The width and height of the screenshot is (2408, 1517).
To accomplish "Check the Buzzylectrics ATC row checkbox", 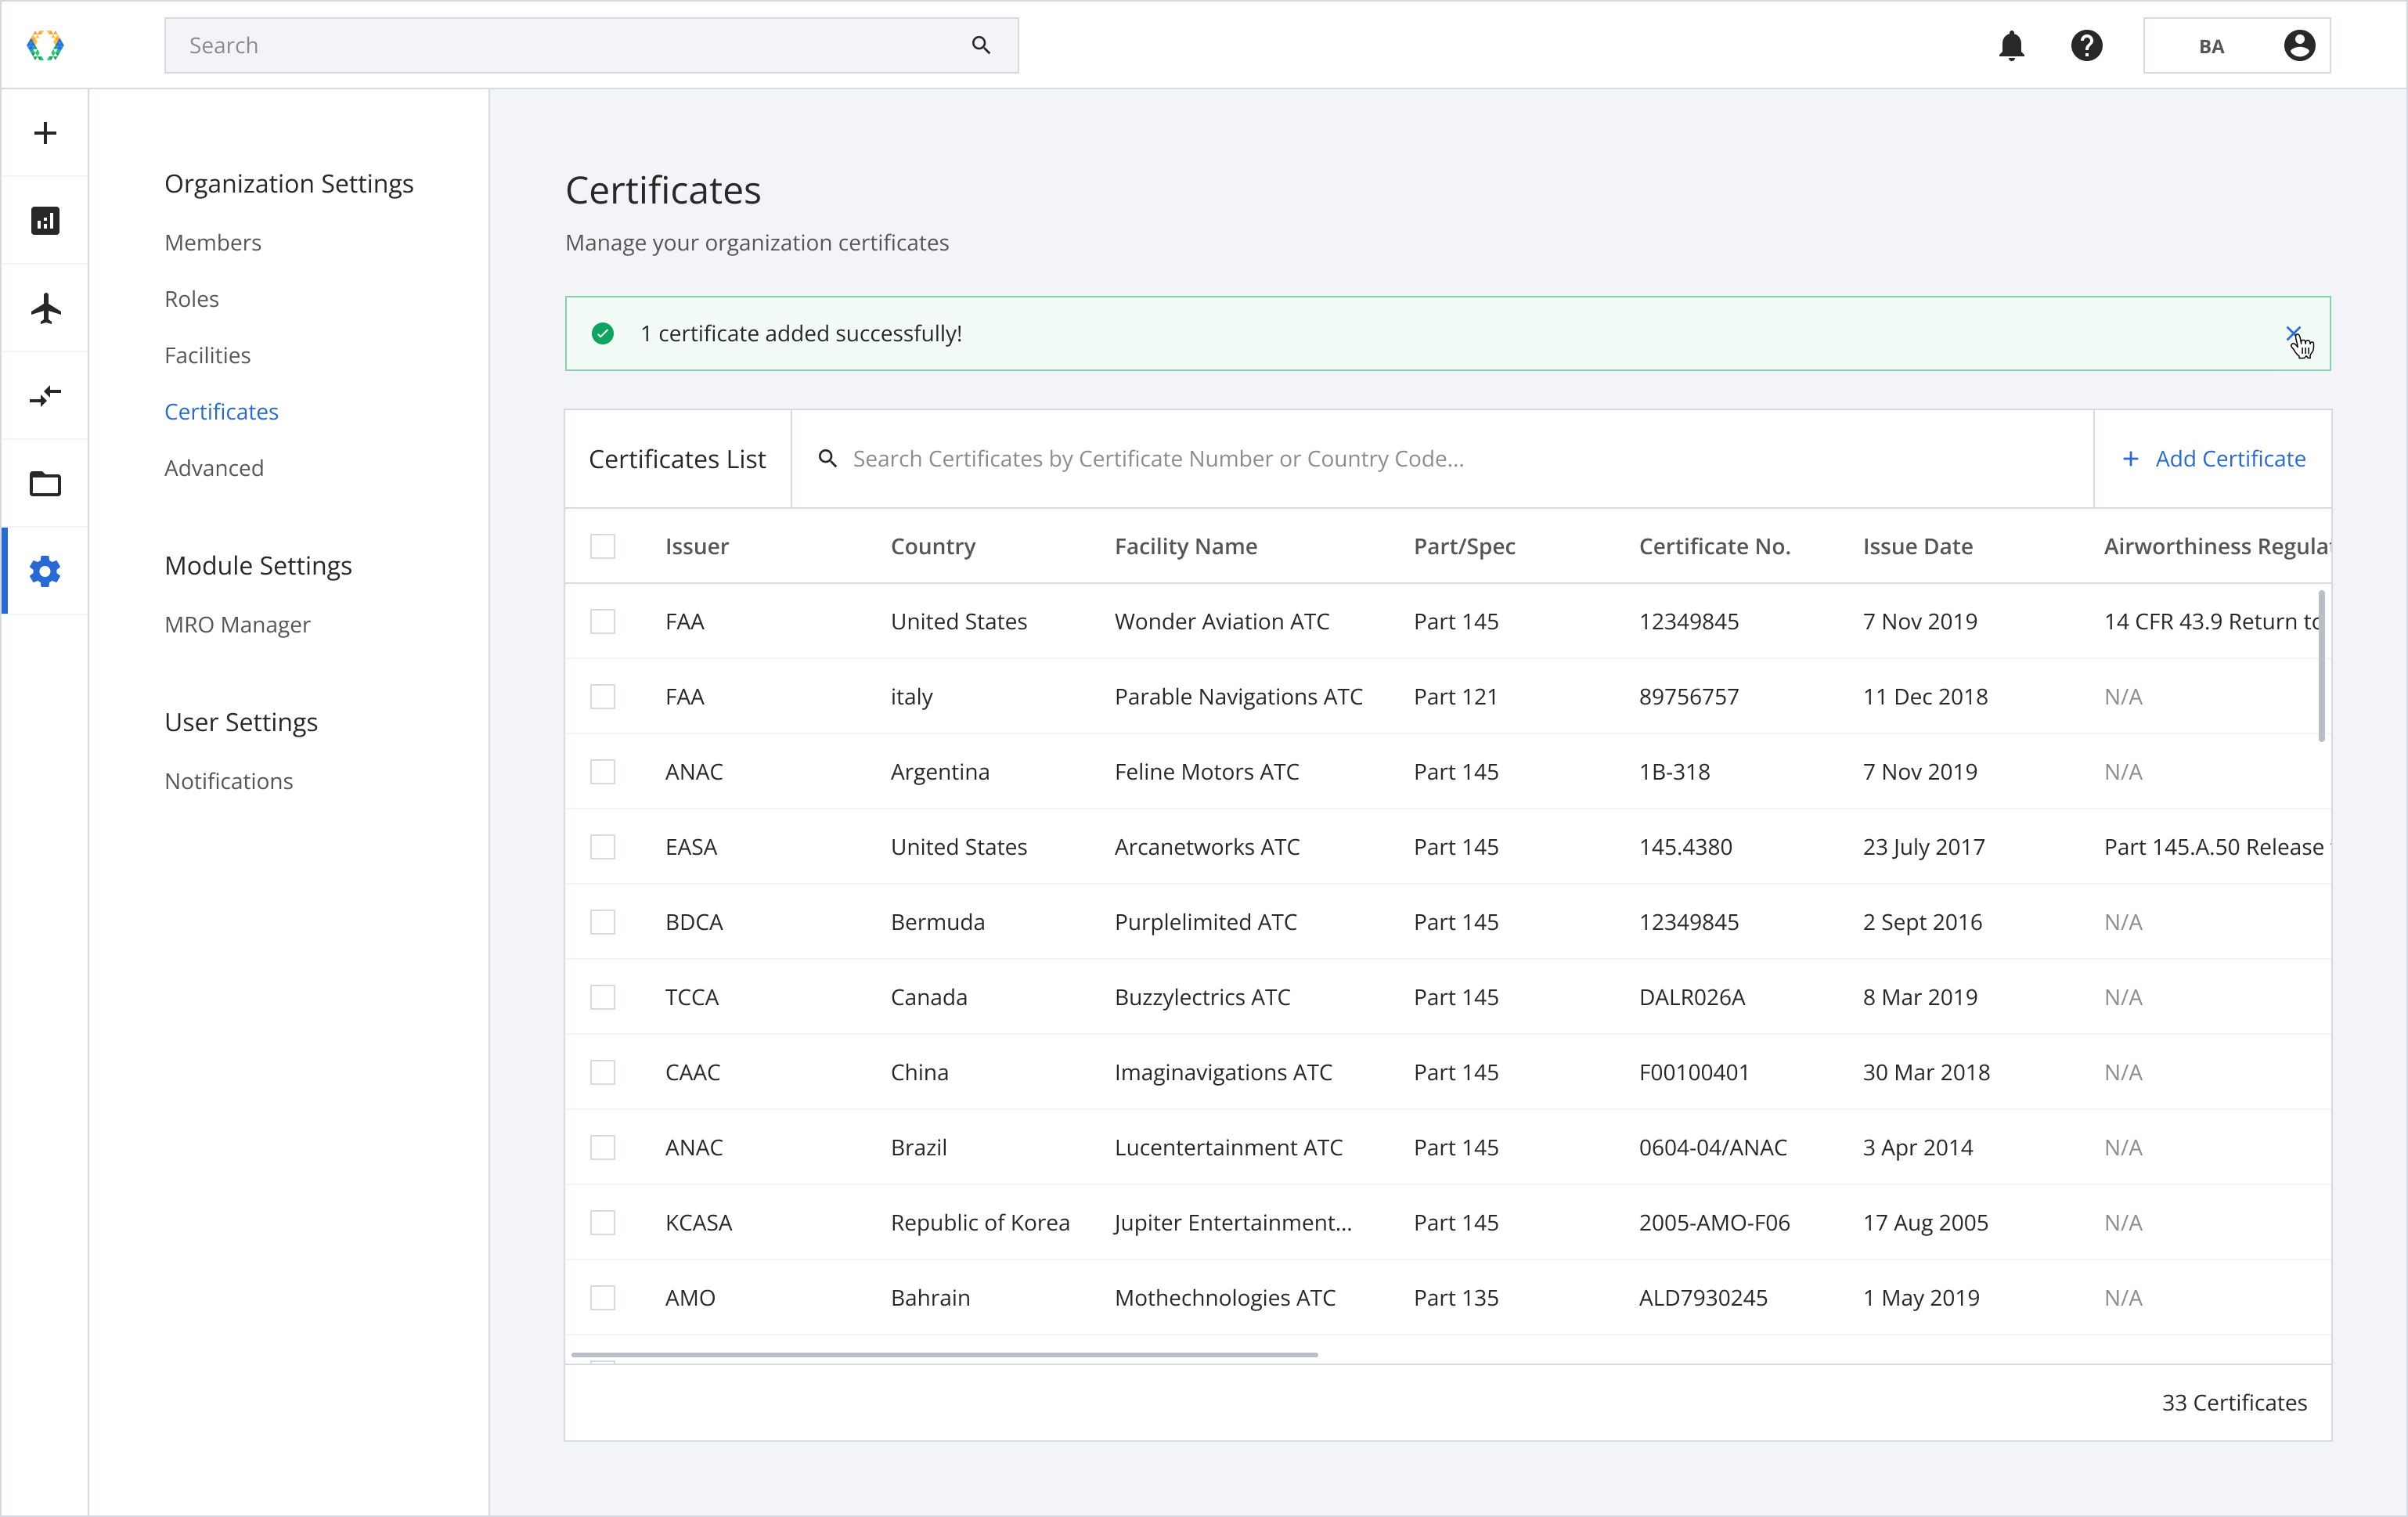I will [602, 997].
